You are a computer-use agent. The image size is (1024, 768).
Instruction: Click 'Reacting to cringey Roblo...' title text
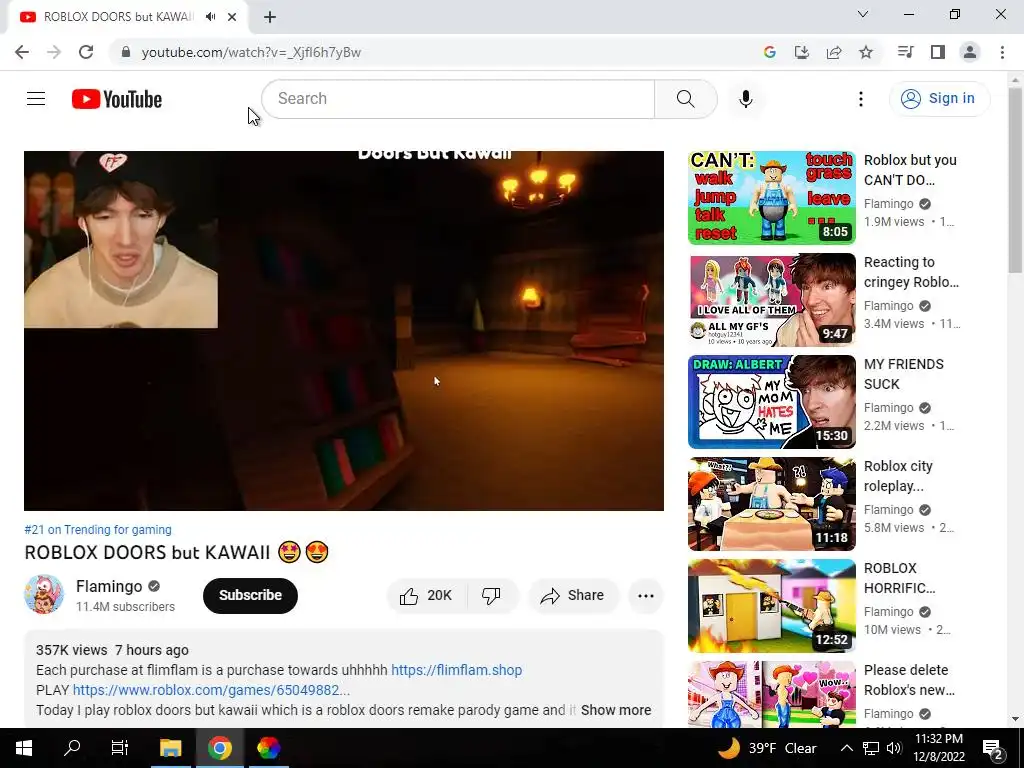pos(911,272)
